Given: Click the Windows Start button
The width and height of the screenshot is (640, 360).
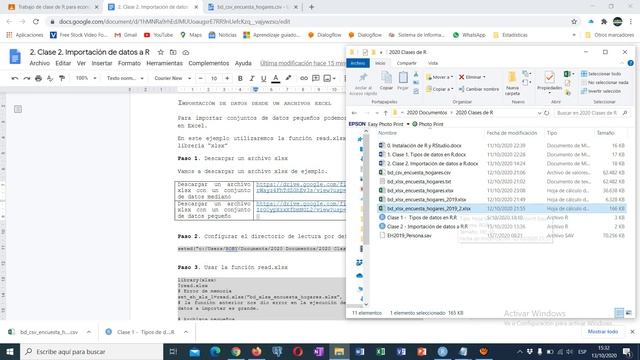Looking at the screenshot, I should pyautogui.click(x=10, y=351).
